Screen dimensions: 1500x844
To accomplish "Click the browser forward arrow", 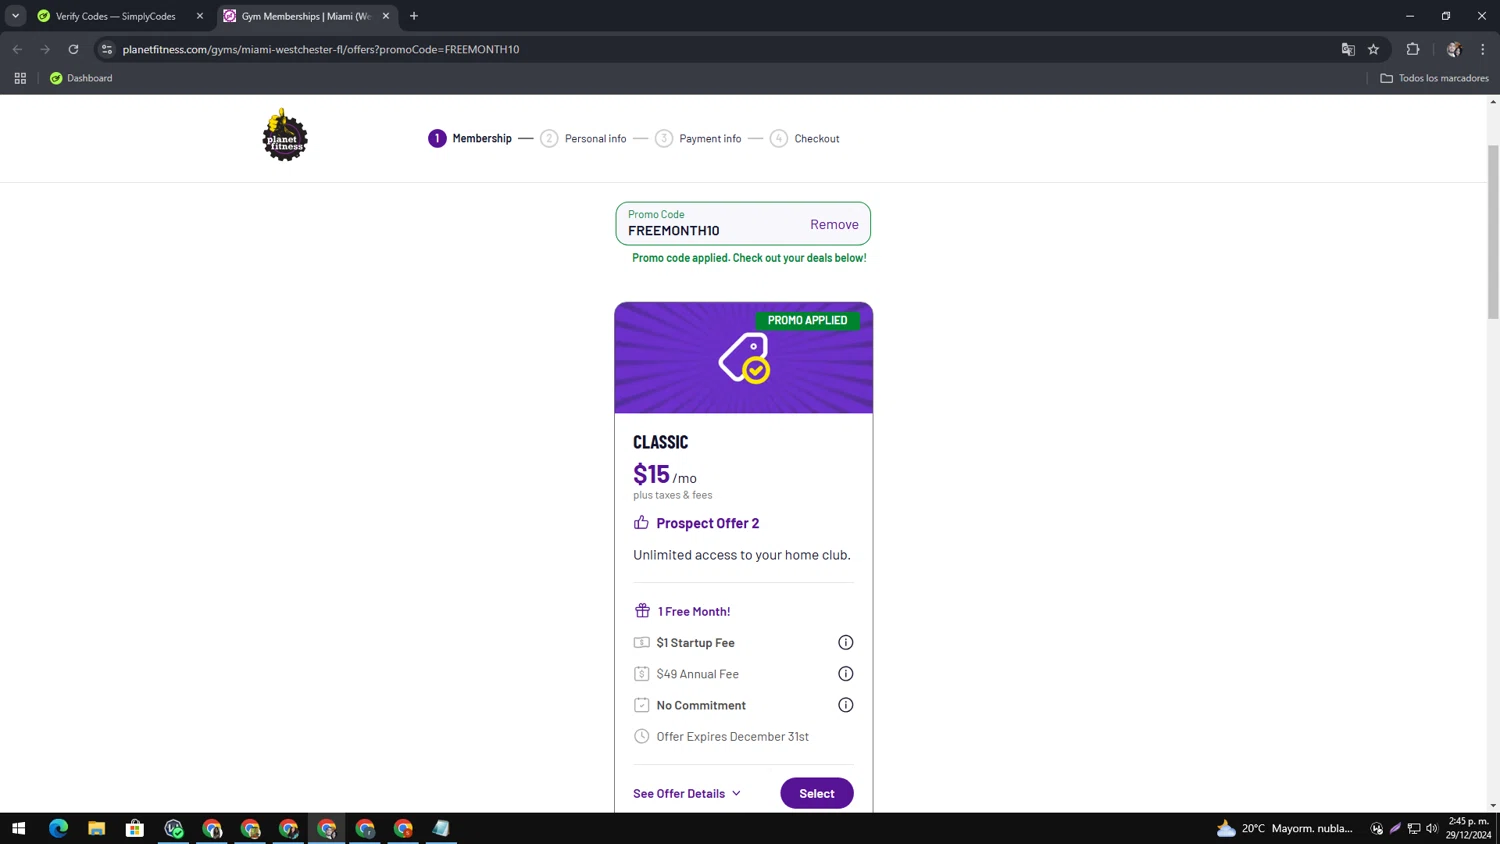I will tap(45, 49).
